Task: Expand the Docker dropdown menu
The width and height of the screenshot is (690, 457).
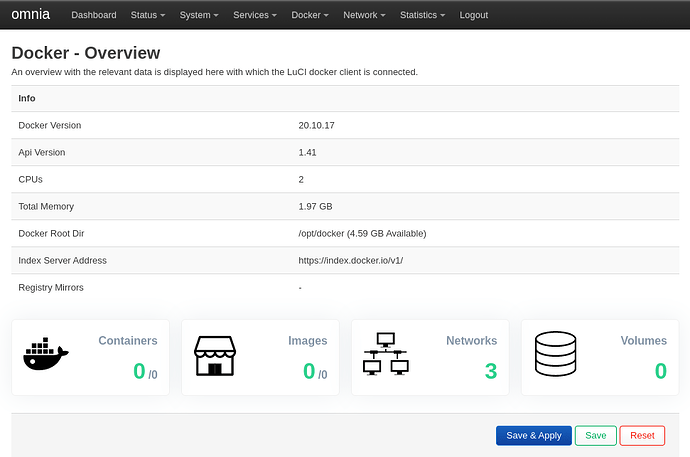Action: click(x=310, y=15)
